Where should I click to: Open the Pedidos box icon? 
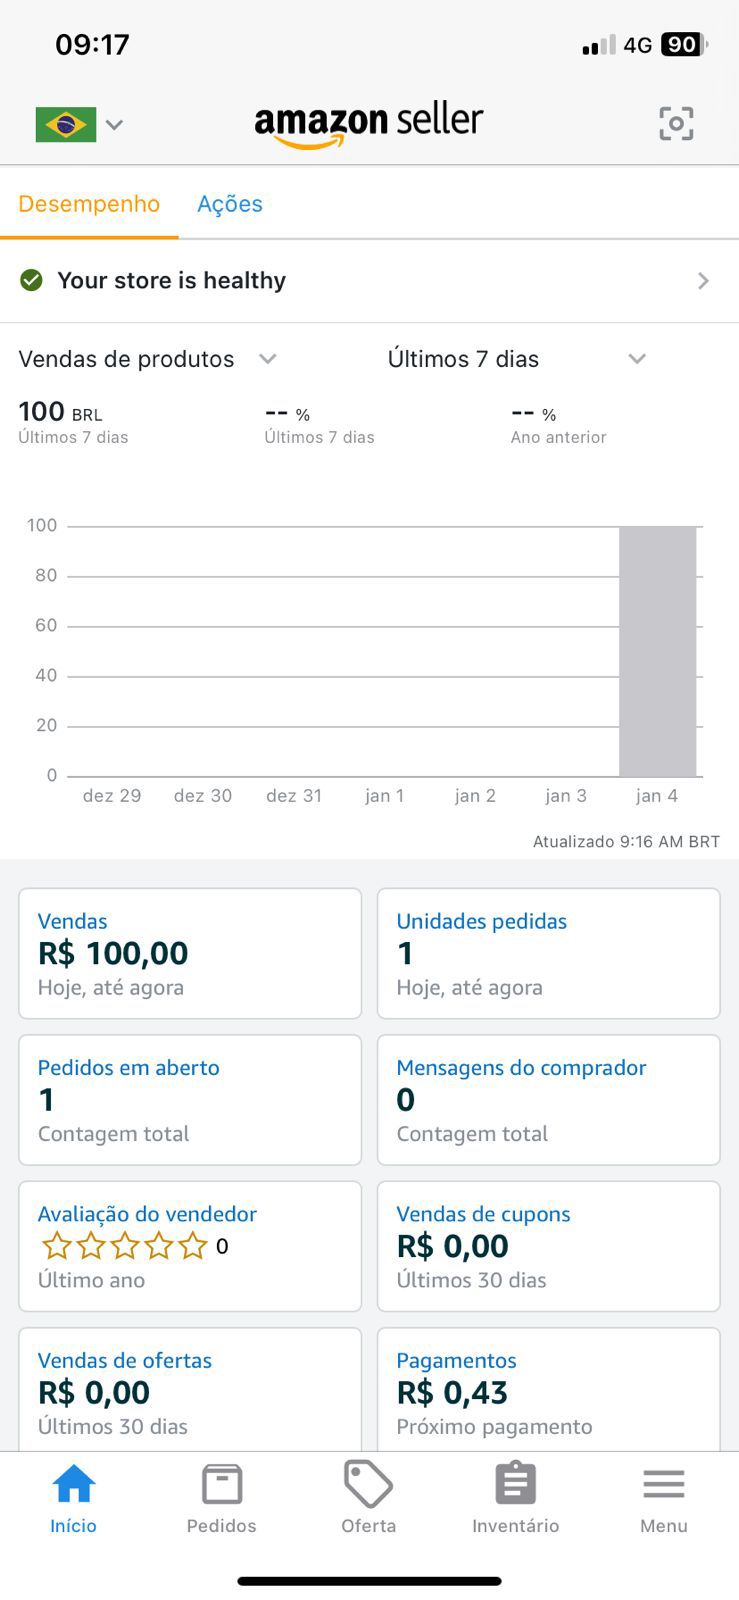coord(221,1484)
